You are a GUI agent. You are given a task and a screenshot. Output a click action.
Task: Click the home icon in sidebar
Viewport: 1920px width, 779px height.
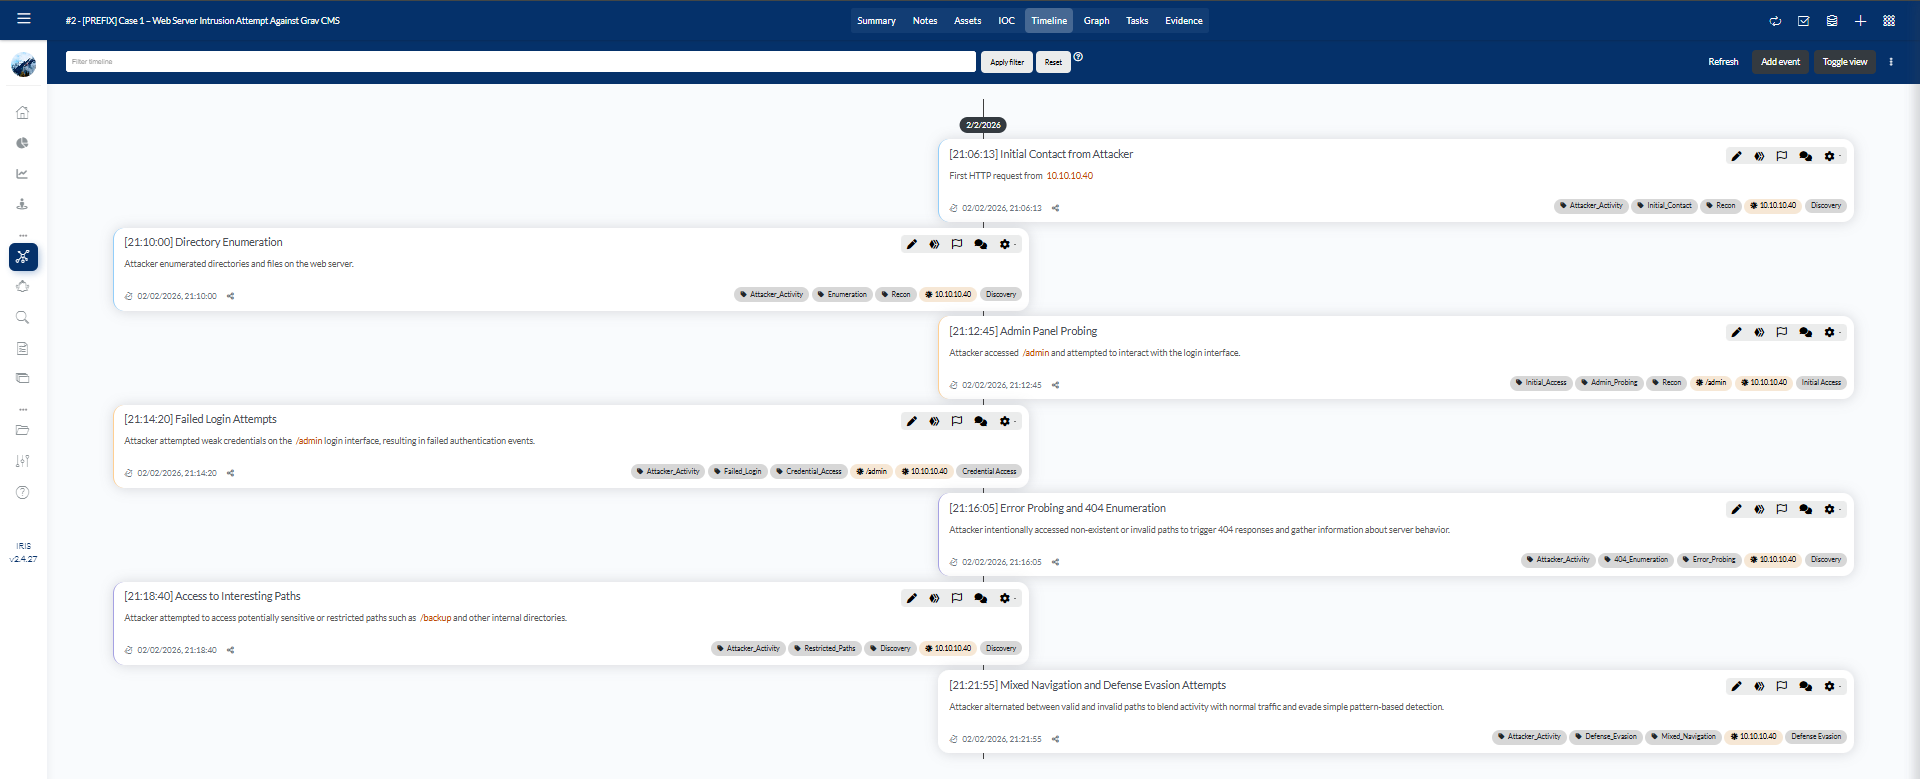click(22, 113)
